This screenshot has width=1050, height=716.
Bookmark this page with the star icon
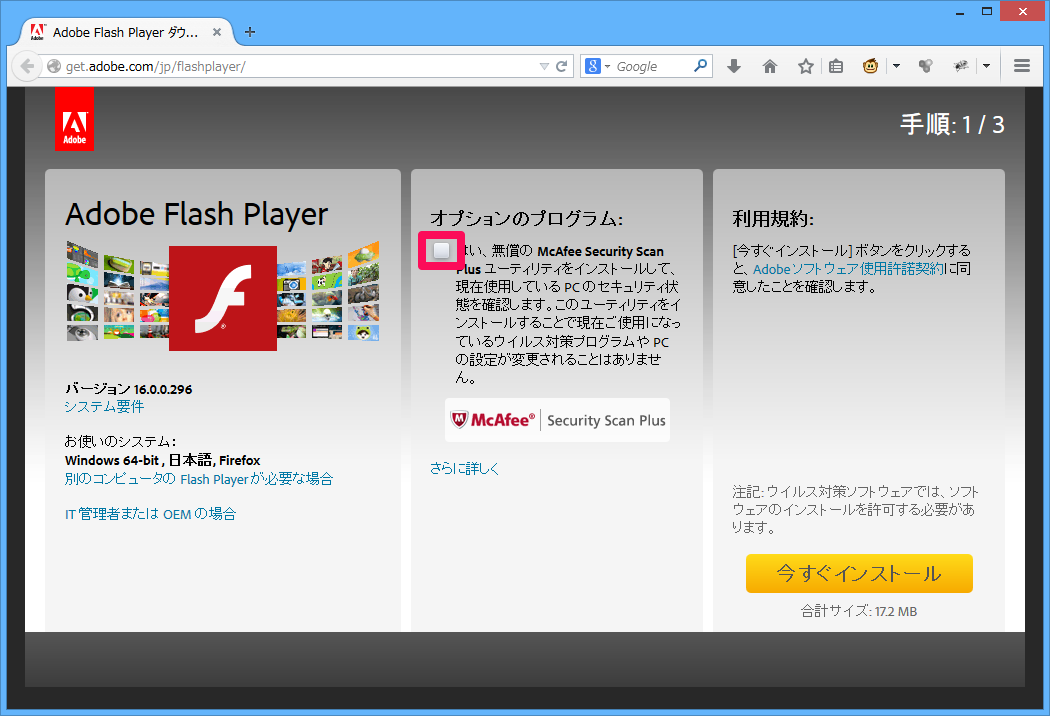click(x=805, y=67)
